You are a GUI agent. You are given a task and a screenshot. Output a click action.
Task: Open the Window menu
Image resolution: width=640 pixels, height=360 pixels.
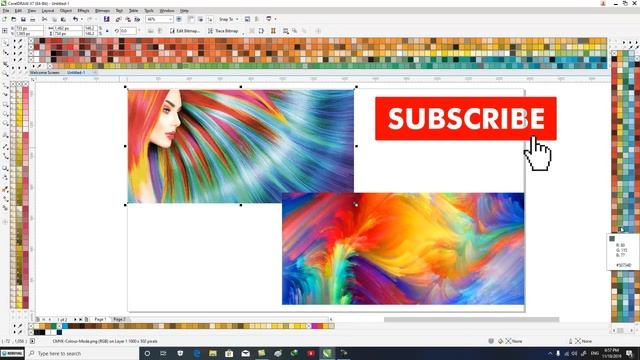(x=167, y=11)
